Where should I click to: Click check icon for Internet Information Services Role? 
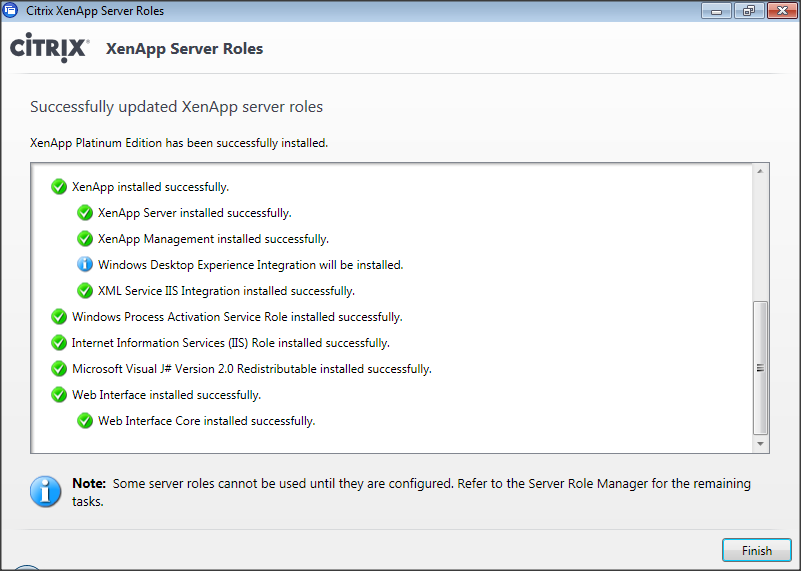coord(59,343)
